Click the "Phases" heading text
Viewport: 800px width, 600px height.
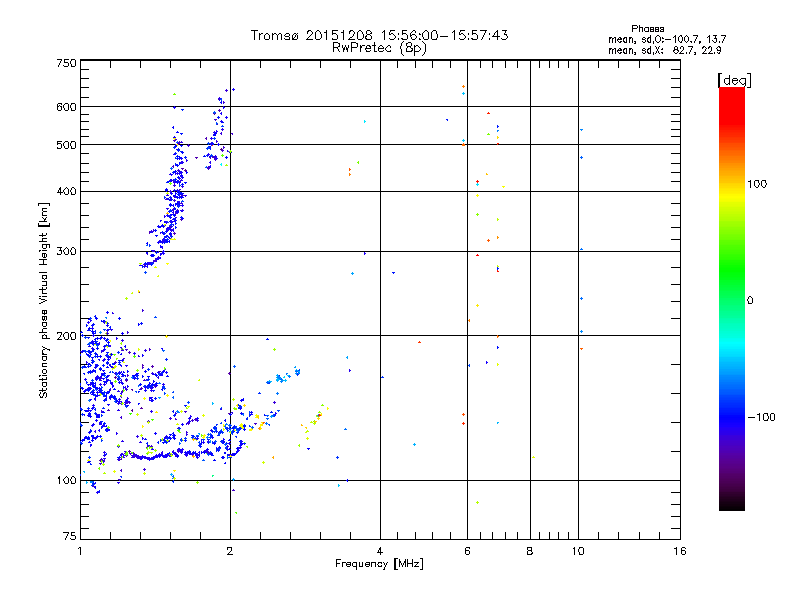pos(647,29)
